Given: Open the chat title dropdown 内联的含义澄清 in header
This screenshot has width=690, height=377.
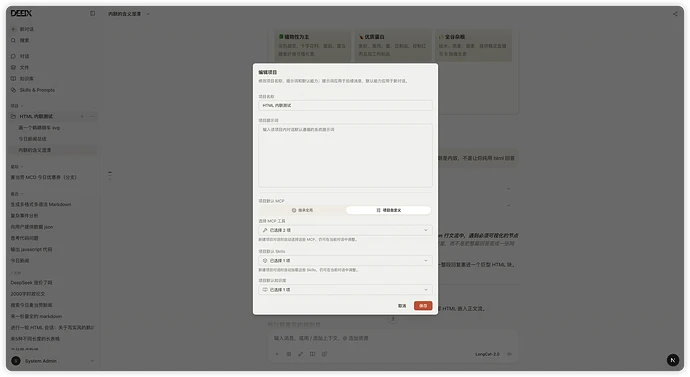Looking at the screenshot, I should pyautogui.click(x=129, y=14).
